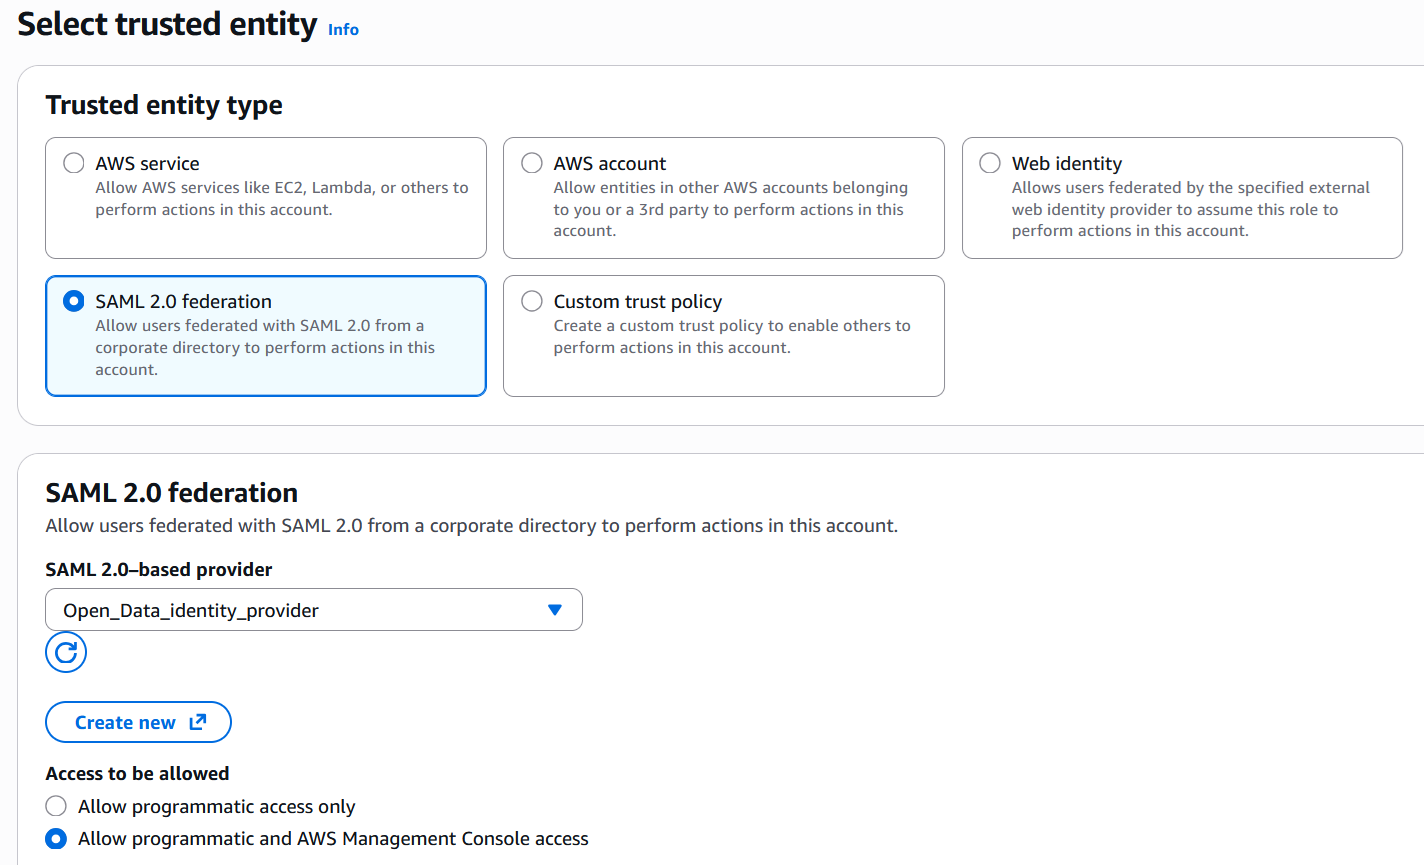Select the AWS service radio button
Viewport: 1424px width, 865px height.
click(x=74, y=163)
